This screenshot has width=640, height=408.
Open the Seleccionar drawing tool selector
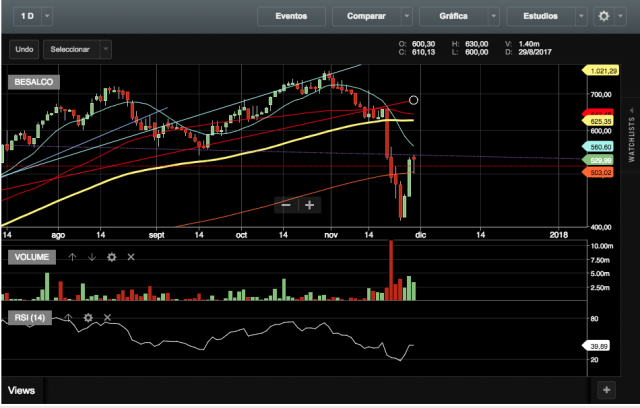(71, 49)
